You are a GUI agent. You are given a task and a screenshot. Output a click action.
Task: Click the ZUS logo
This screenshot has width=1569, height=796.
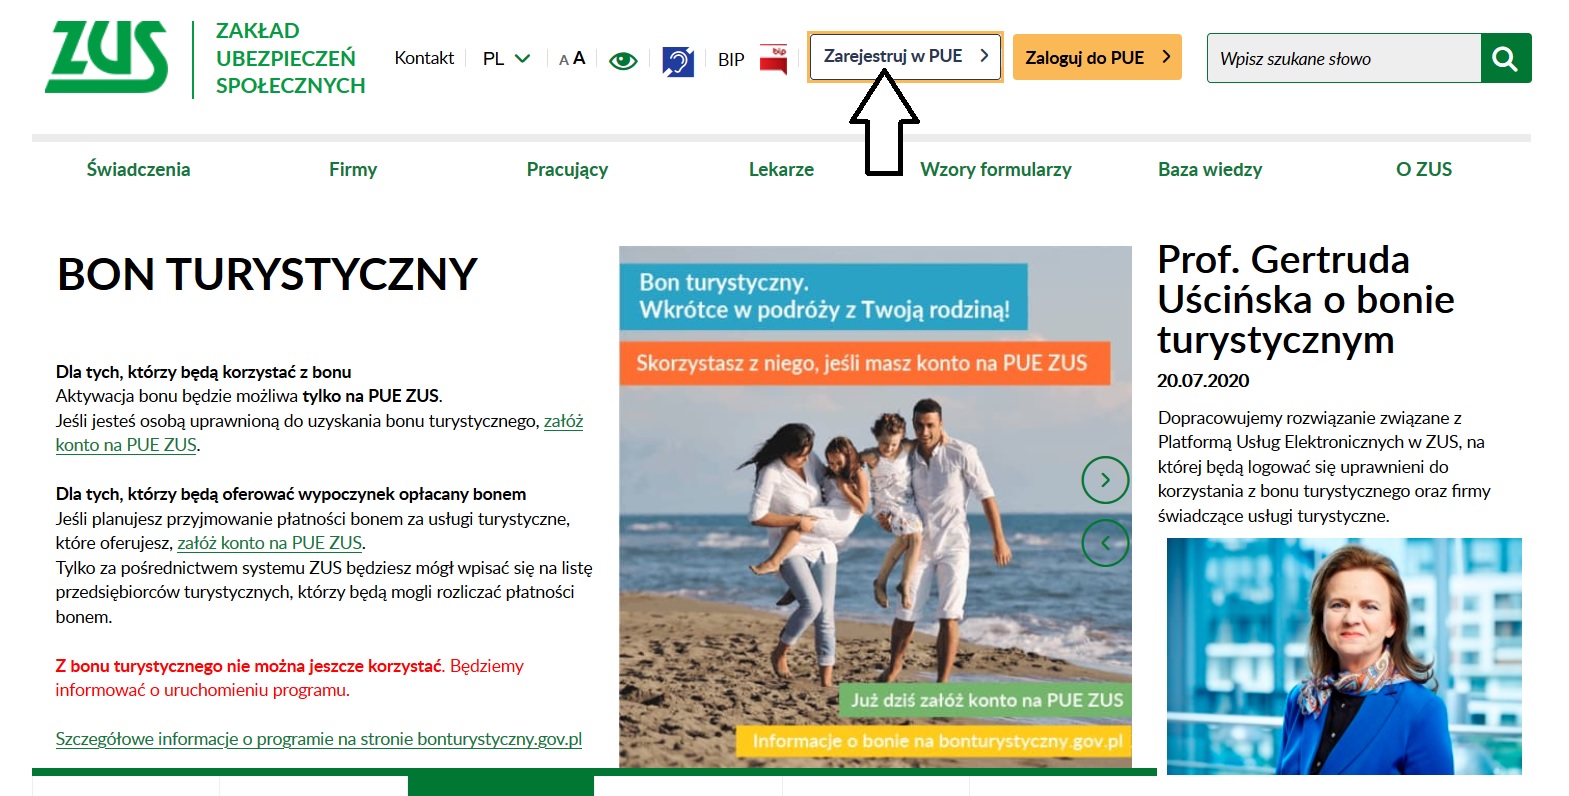(107, 58)
